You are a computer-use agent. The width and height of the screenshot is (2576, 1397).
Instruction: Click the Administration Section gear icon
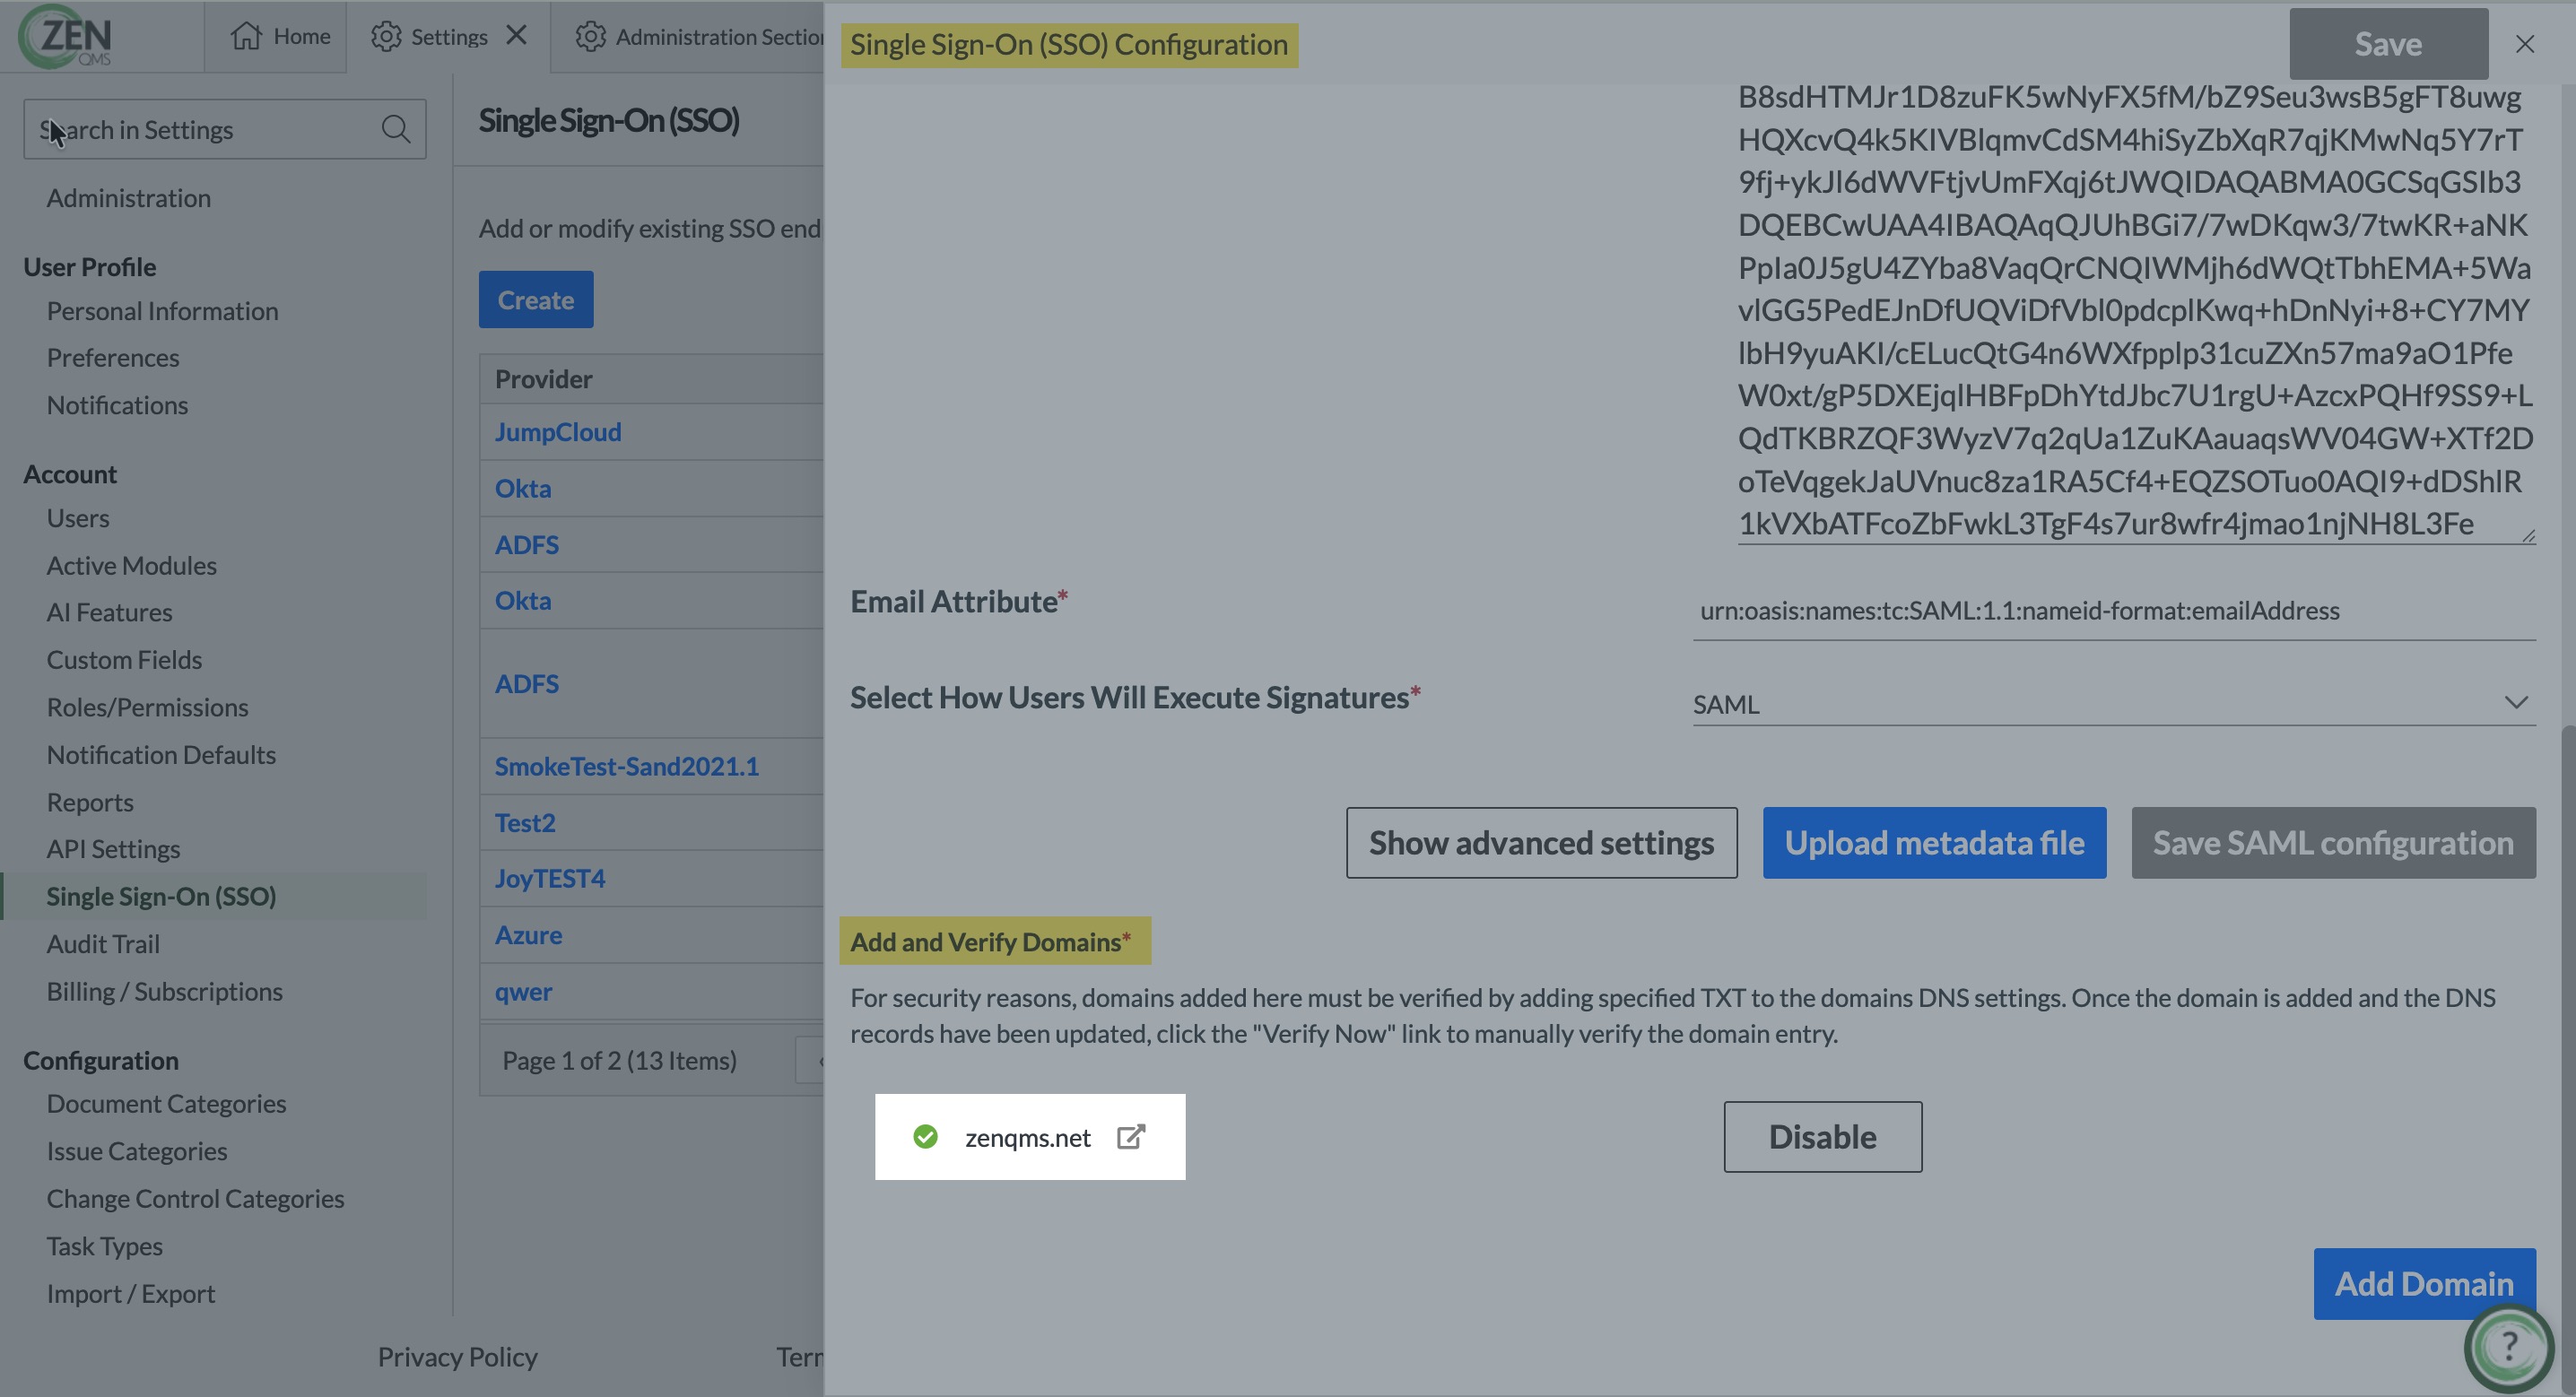[x=590, y=36]
